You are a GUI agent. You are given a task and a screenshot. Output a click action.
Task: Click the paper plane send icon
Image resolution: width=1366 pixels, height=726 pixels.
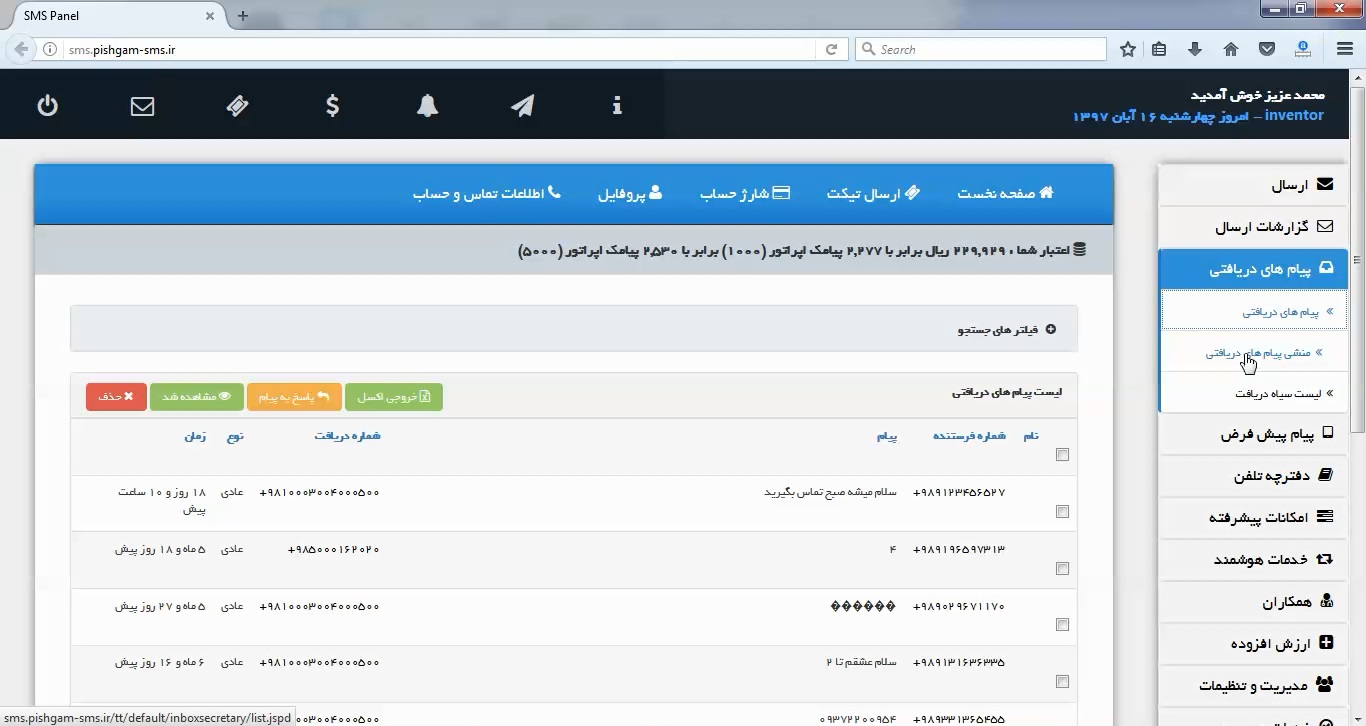pos(522,105)
